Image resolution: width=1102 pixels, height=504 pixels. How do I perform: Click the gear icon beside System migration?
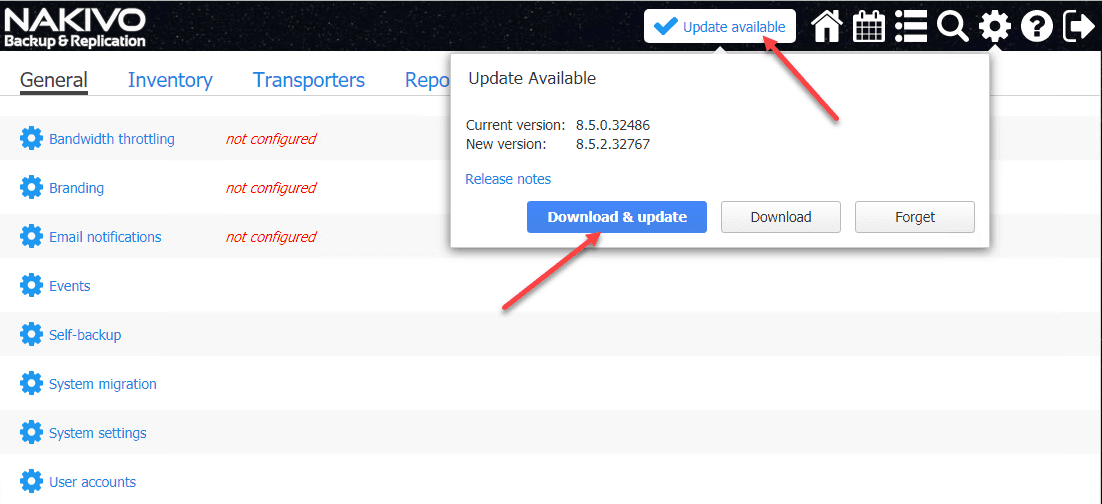pyautogui.click(x=31, y=384)
